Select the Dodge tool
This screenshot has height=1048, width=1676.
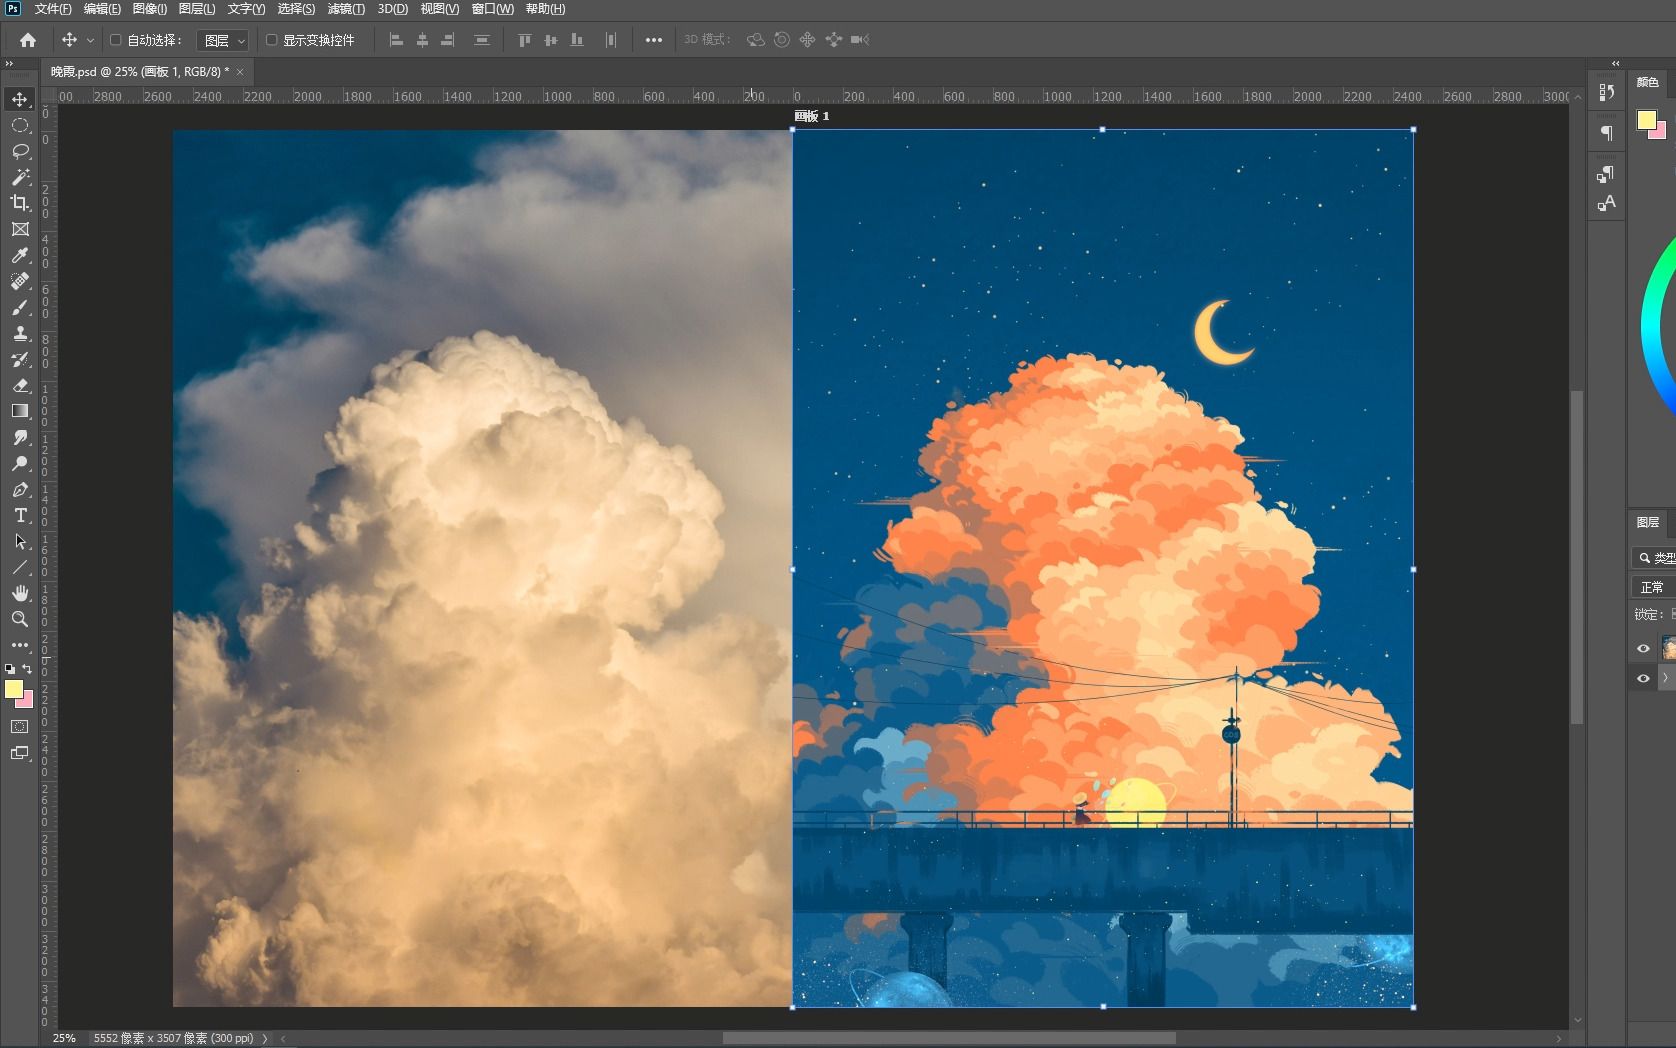point(20,463)
